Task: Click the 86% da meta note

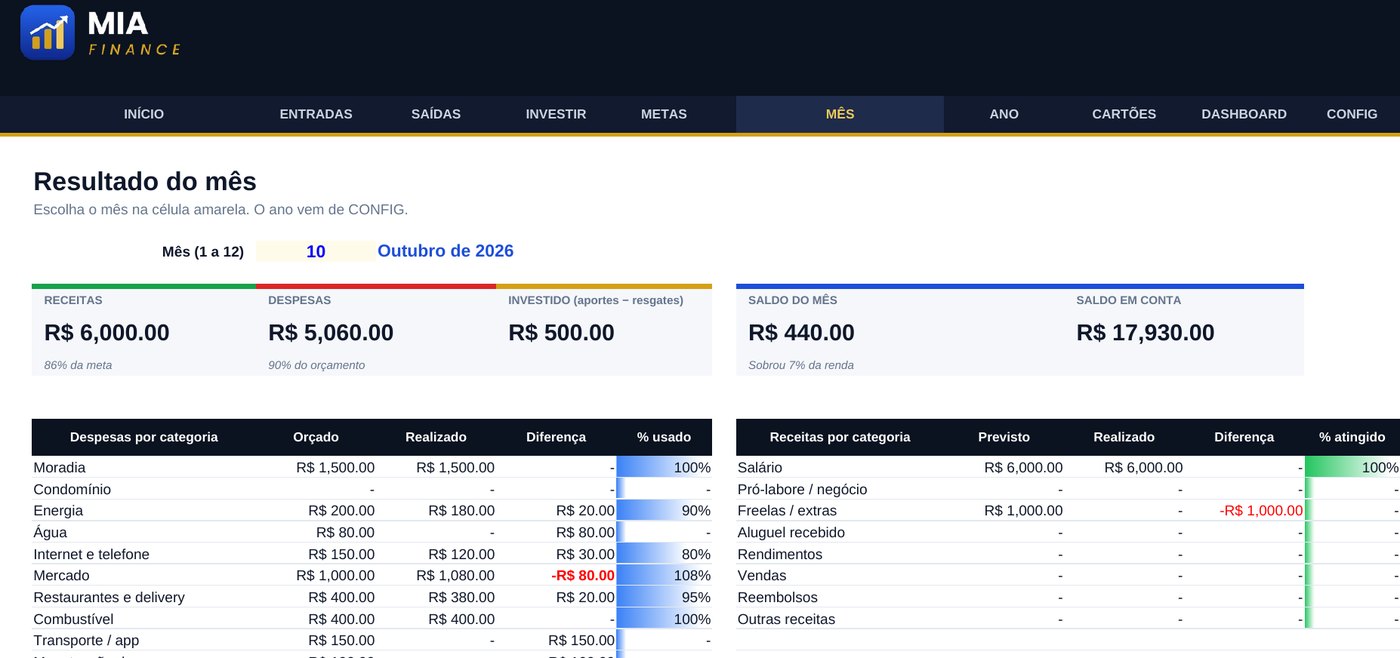Action: pyautogui.click(x=78, y=365)
